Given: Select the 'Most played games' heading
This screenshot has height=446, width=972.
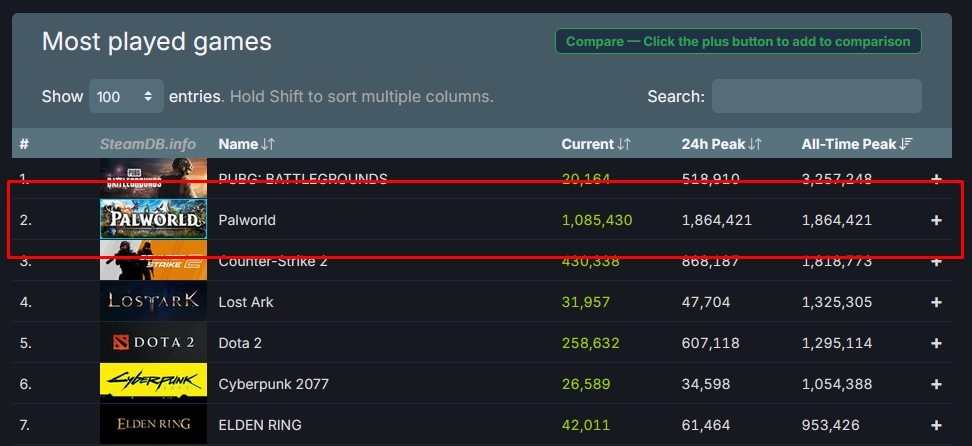Looking at the screenshot, I should click(x=157, y=42).
